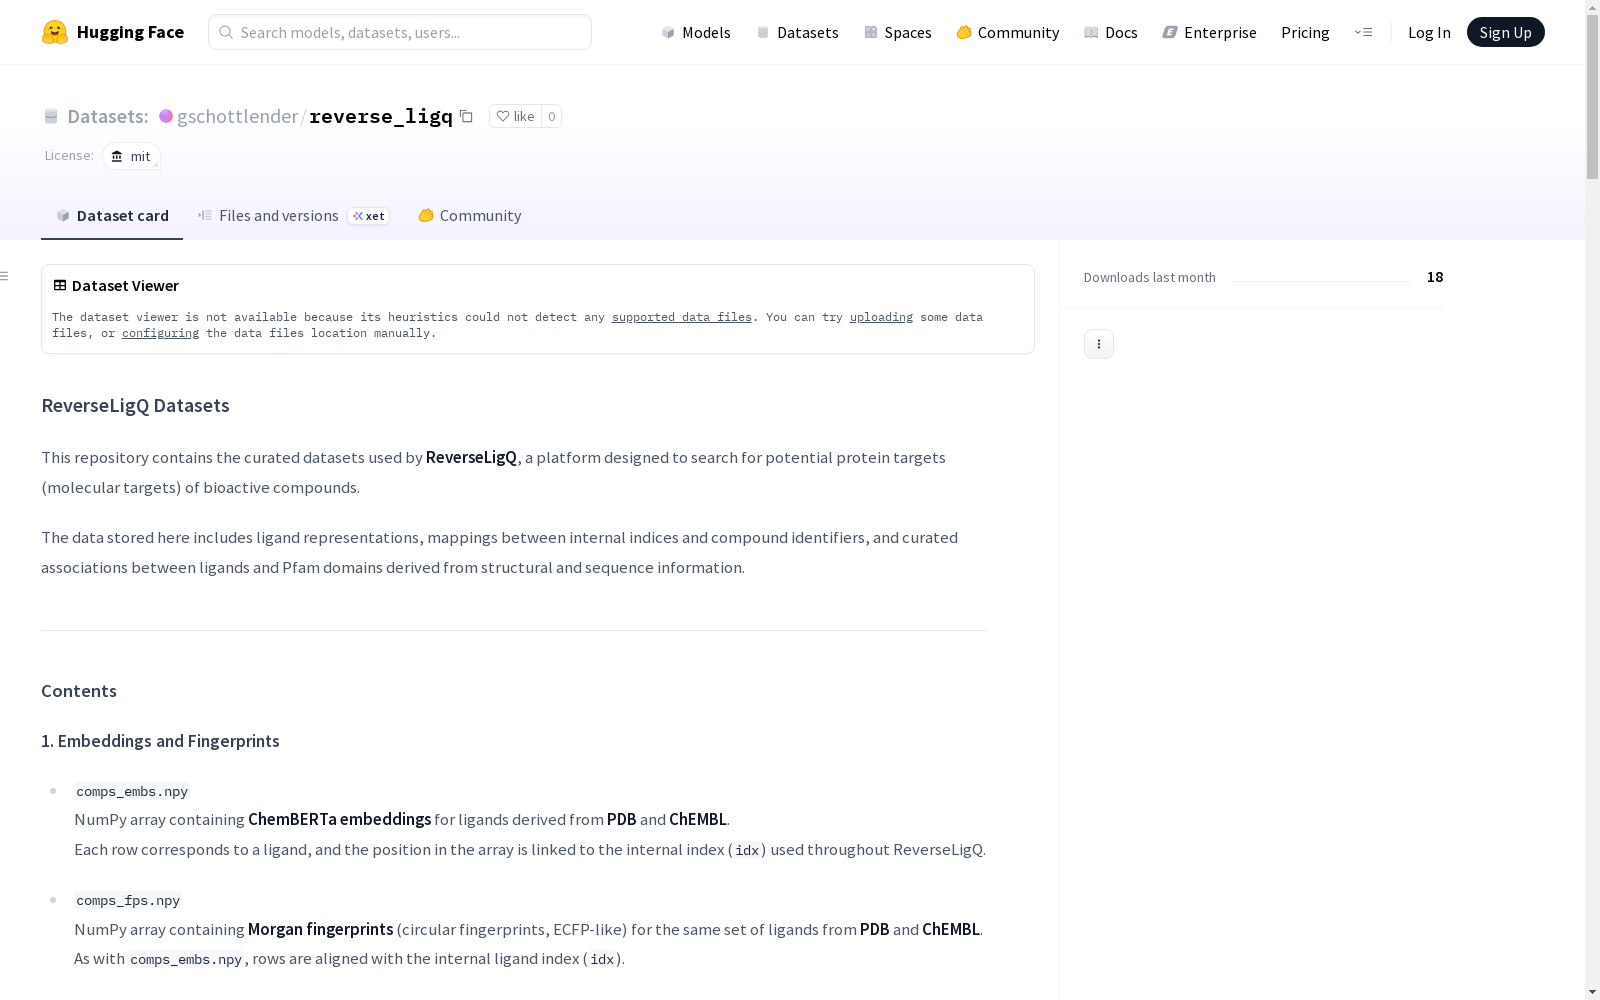Open Docs from the top navigation
The width and height of the screenshot is (1600, 1000).
pyautogui.click(x=1111, y=32)
